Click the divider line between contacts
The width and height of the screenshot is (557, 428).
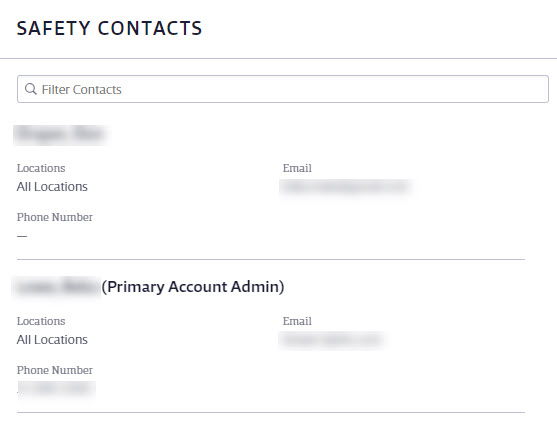pyautogui.click(x=271, y=260)
